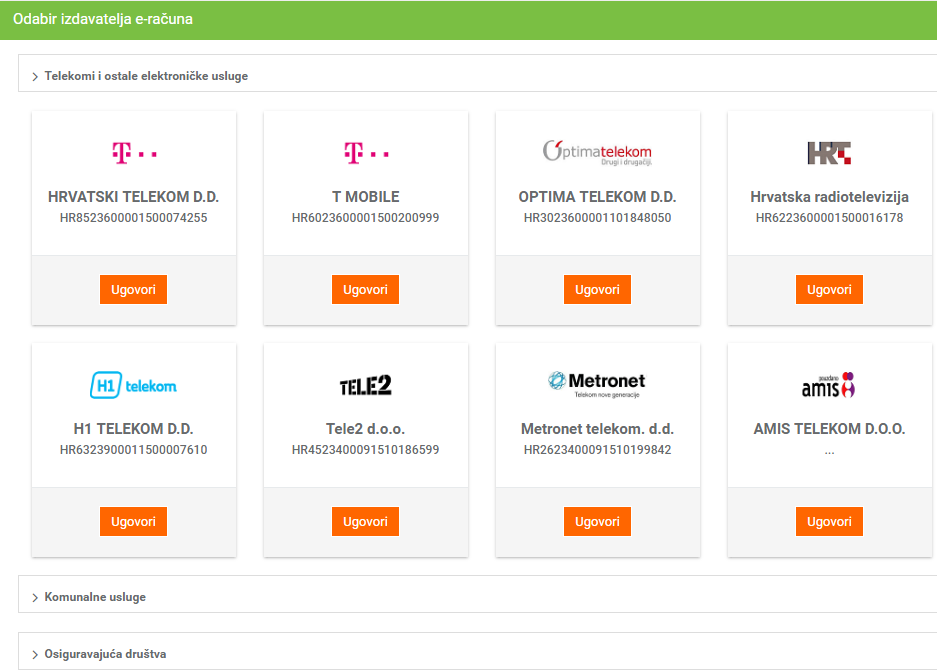937x670 pixels.
Task: Select the Hrvatska radiotelevizija name
Action: pos(829,197)
